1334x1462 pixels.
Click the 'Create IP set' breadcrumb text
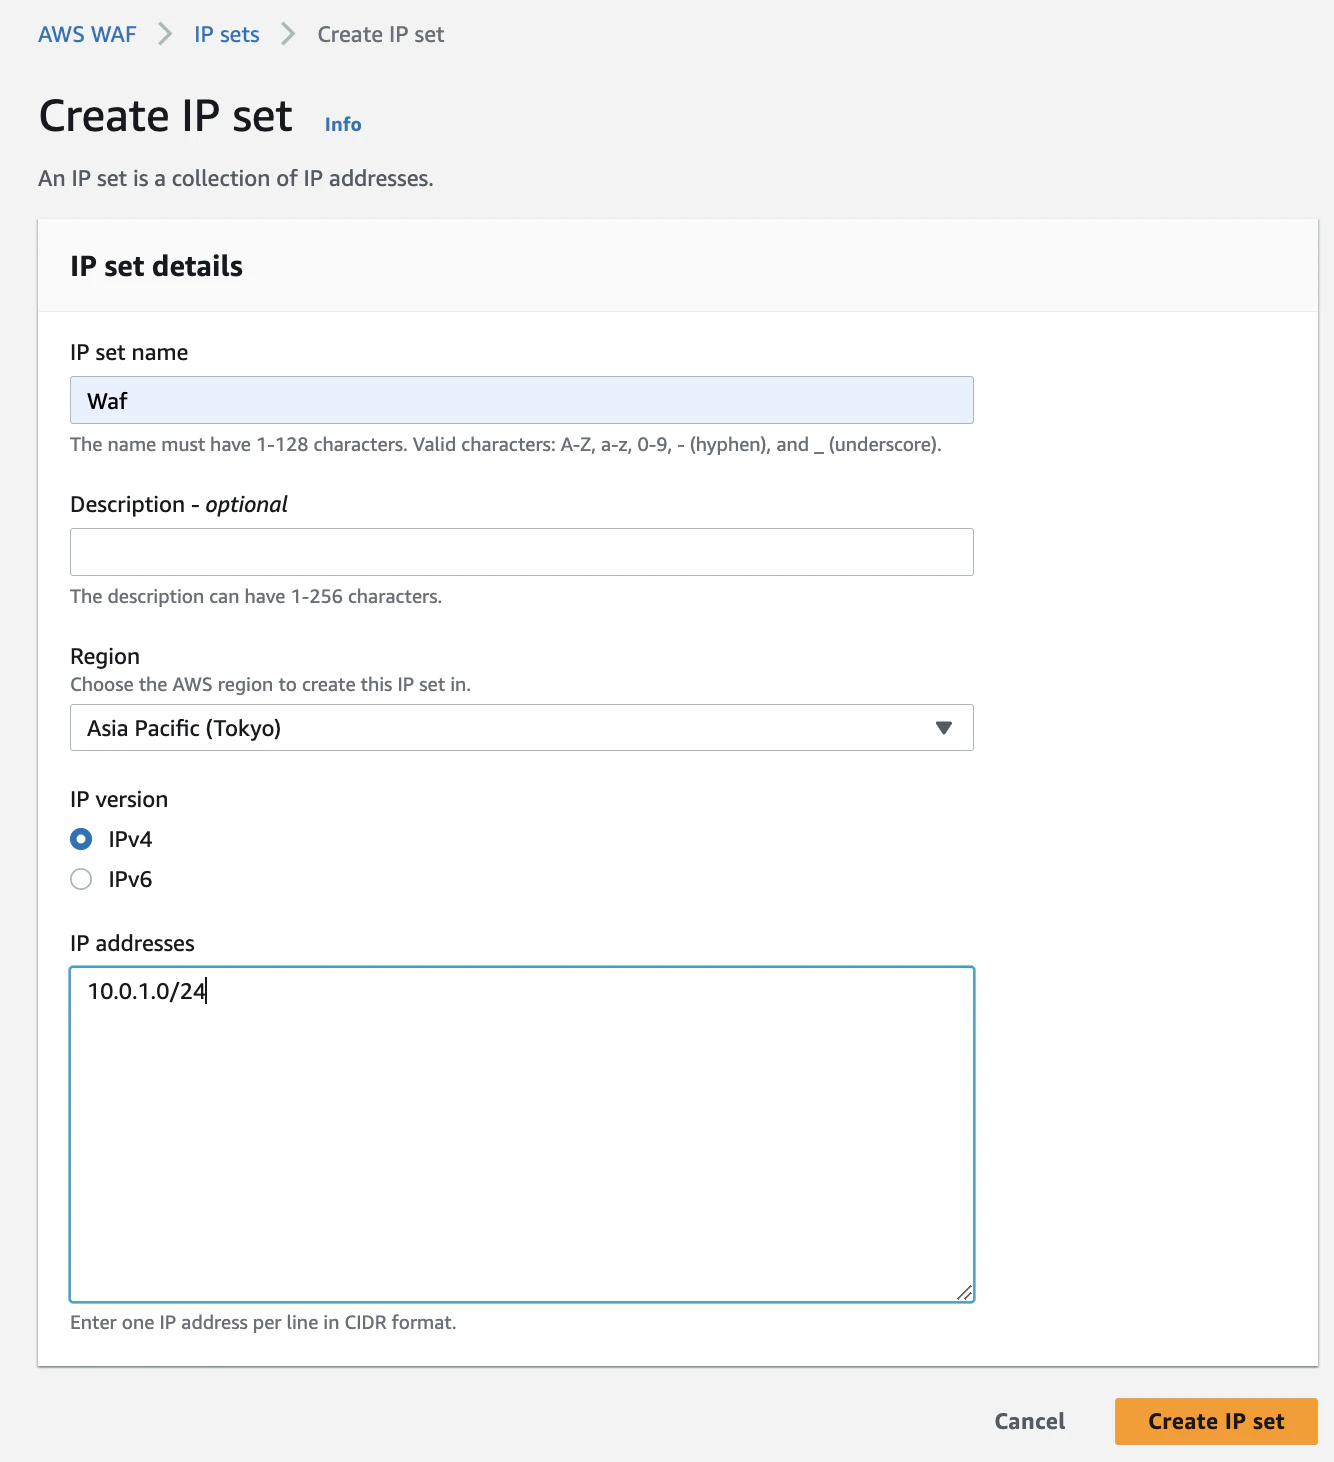click(x=381, y=35)
